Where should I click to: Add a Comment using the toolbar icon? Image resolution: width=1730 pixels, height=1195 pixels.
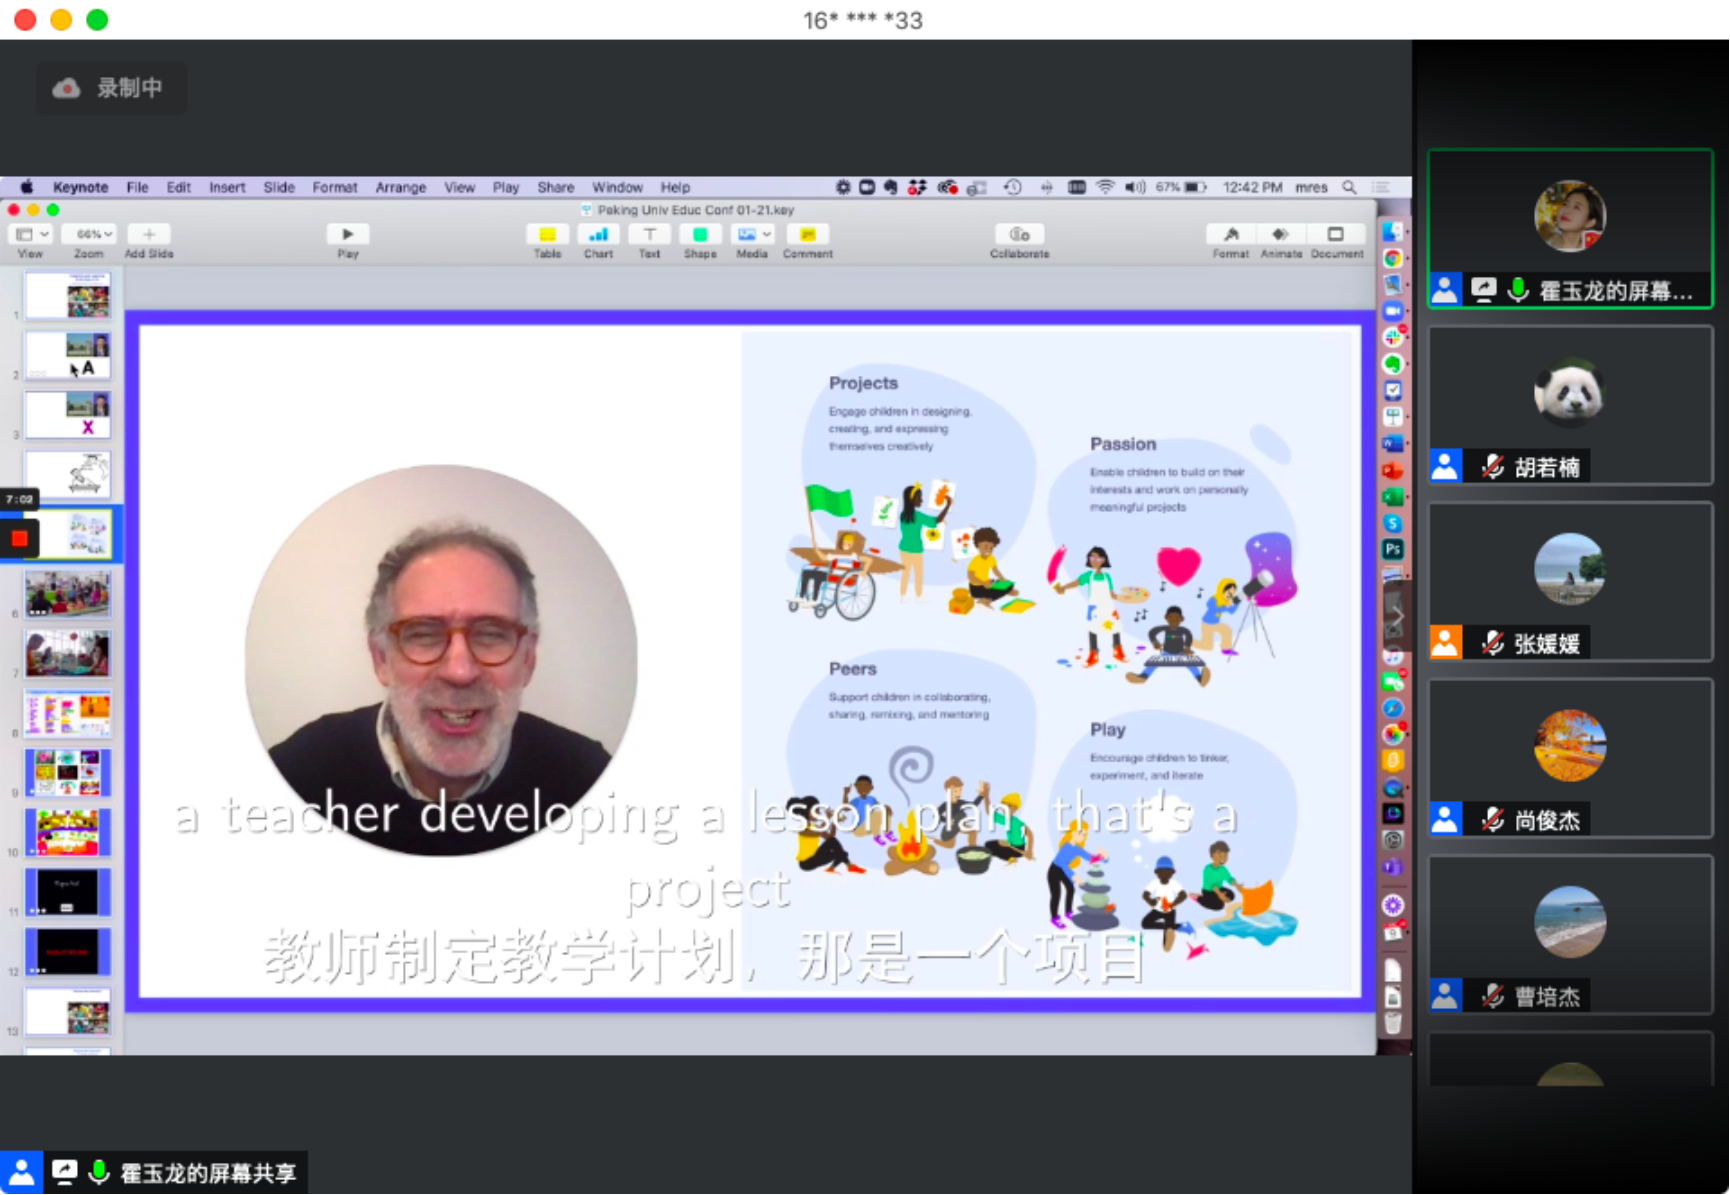[x=807, y=235]
